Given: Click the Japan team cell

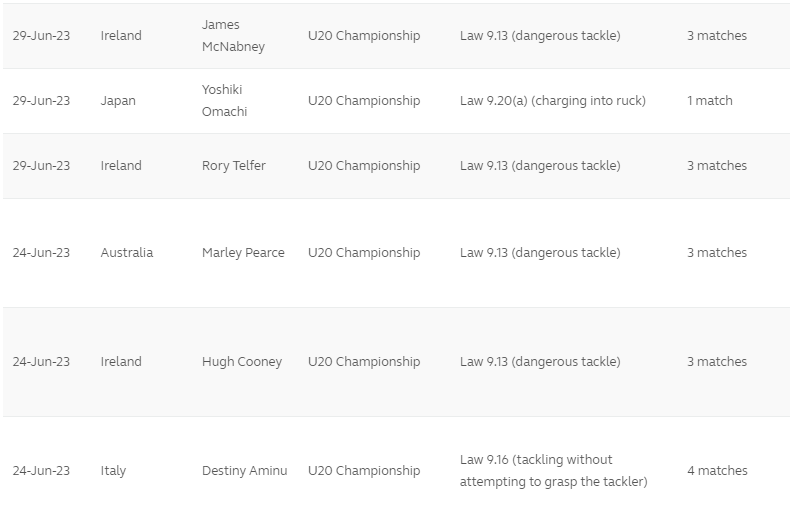Looking at the screenshot, I should click(x=118, y=101).
